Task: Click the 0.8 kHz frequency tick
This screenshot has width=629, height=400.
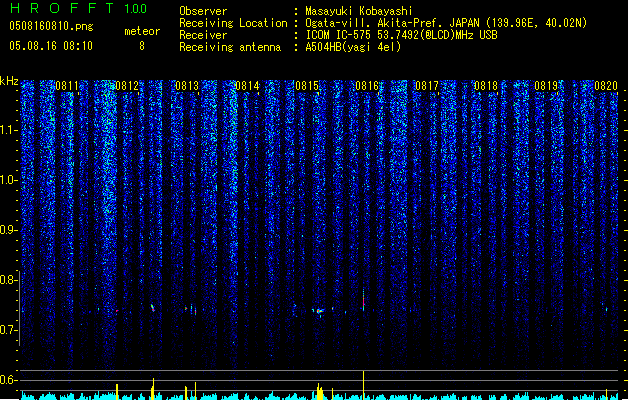Action: (9, 280)
